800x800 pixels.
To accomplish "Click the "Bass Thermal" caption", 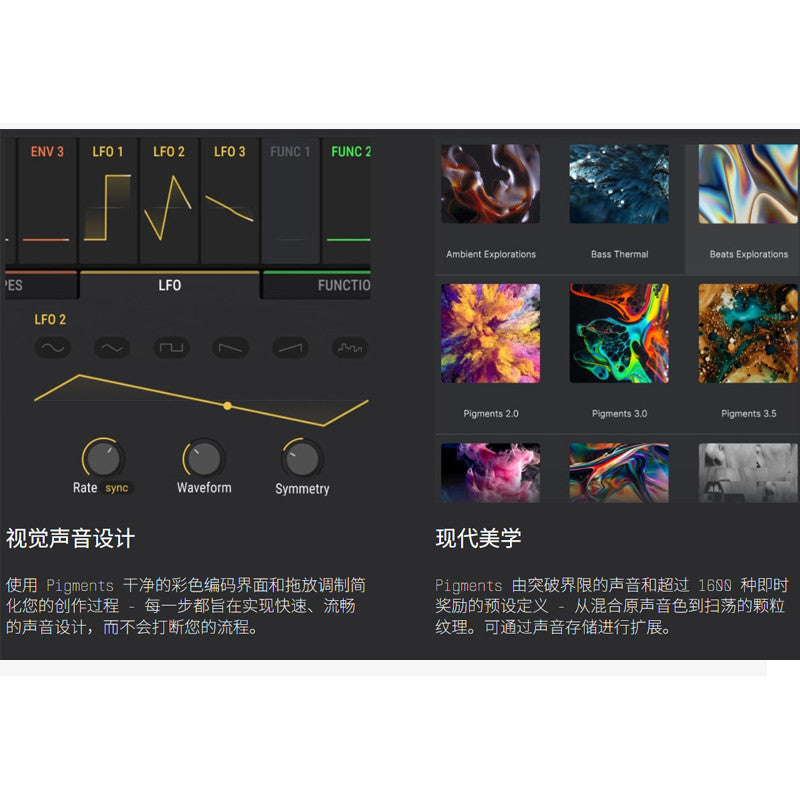I will pos(619,254).
